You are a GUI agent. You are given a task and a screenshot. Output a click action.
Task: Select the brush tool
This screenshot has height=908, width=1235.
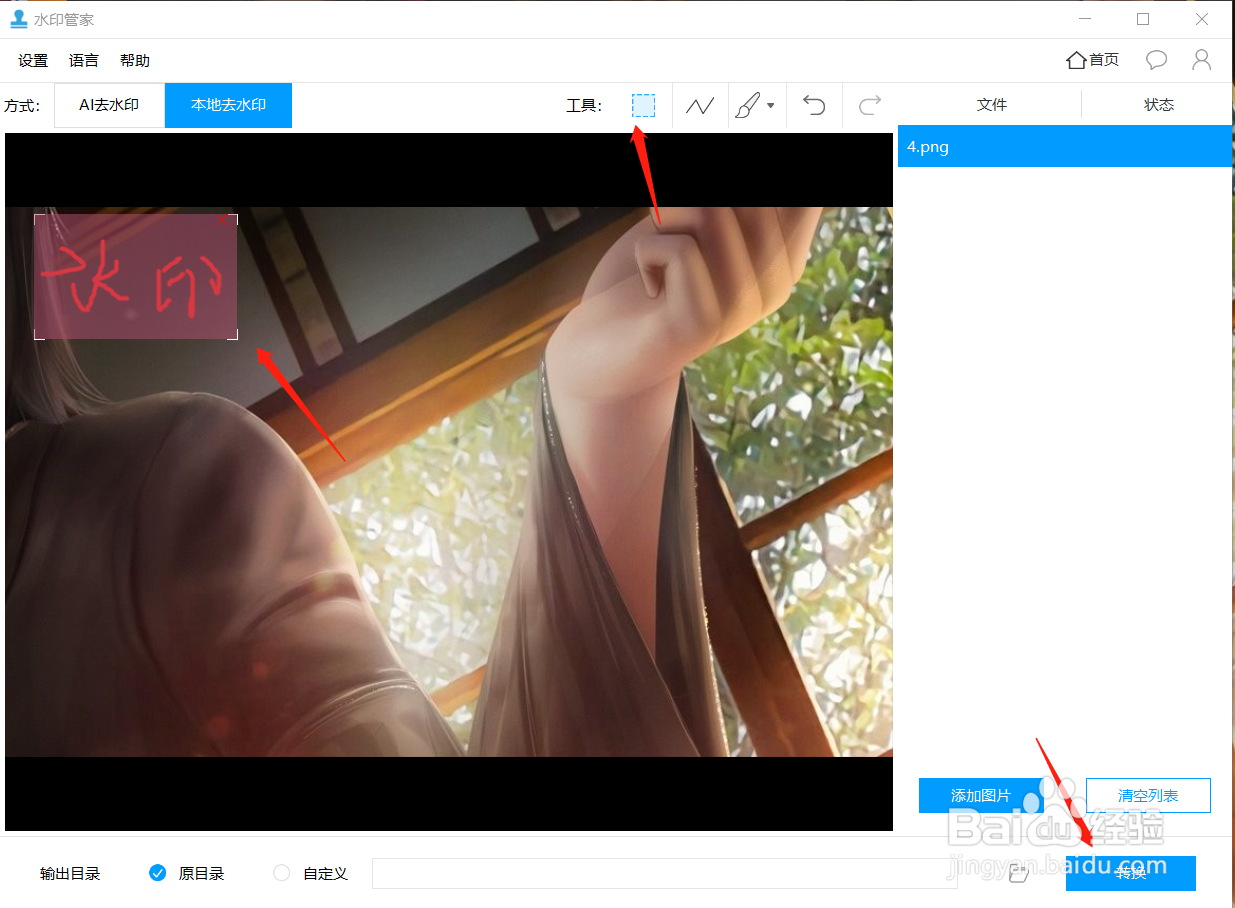(747, 105)
